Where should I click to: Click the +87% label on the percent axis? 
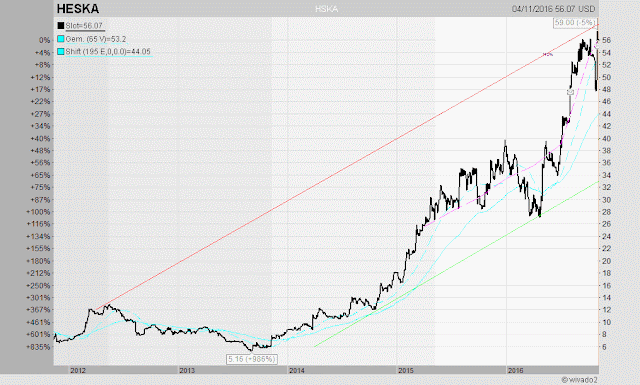41,200
